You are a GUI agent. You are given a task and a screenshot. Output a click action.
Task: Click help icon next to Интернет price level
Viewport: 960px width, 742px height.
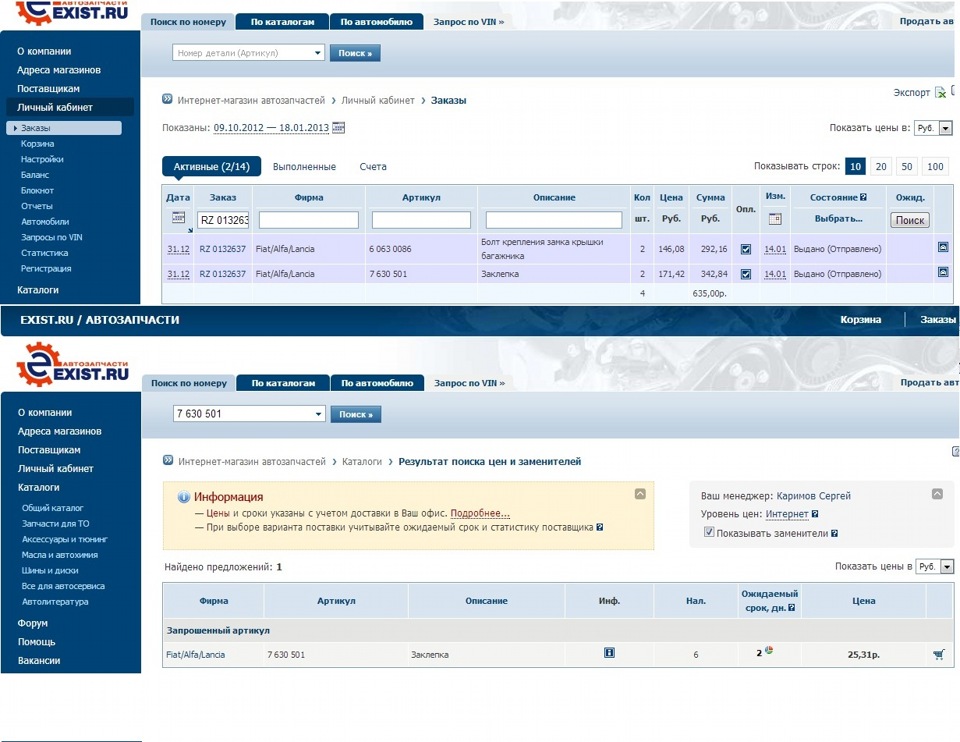[815, 514]
